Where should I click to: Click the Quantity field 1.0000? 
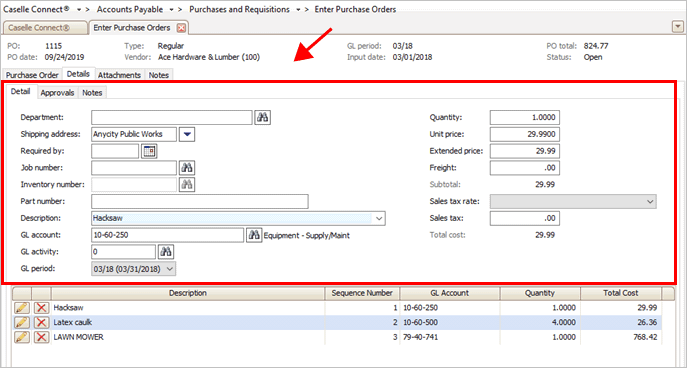525,117
